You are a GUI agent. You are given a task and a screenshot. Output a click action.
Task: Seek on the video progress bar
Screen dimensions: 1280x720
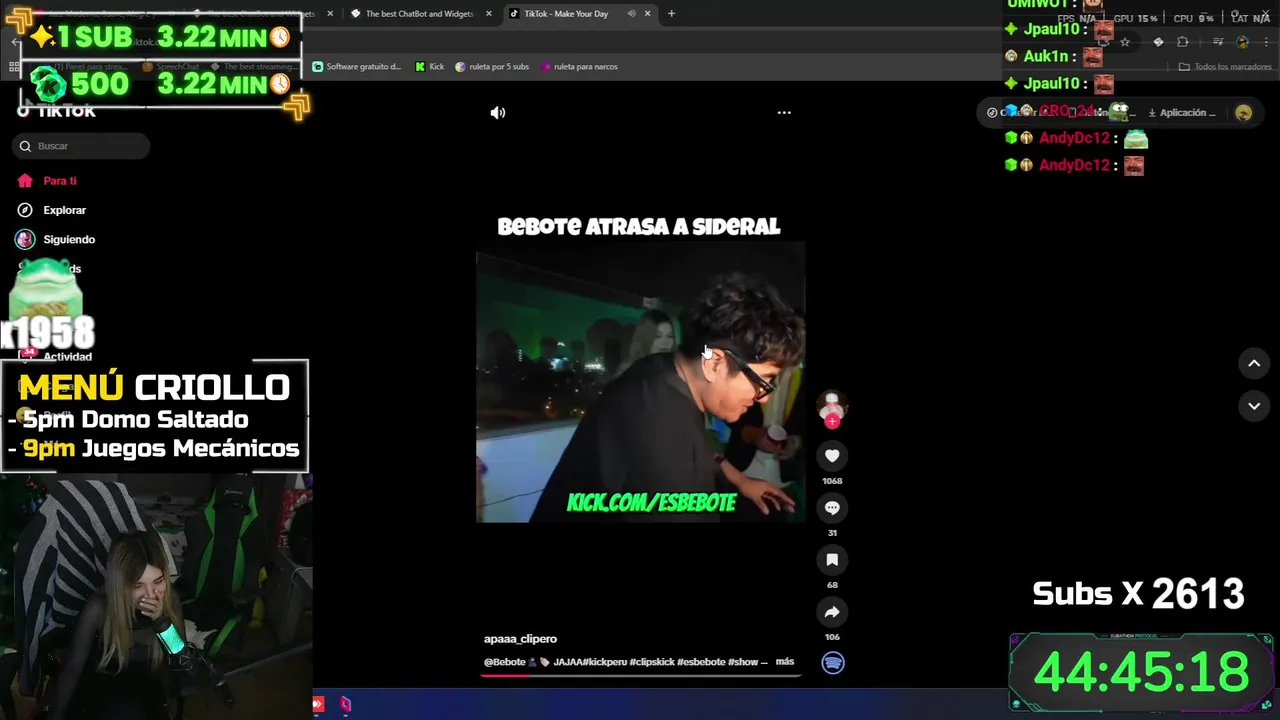pos(640,675)
